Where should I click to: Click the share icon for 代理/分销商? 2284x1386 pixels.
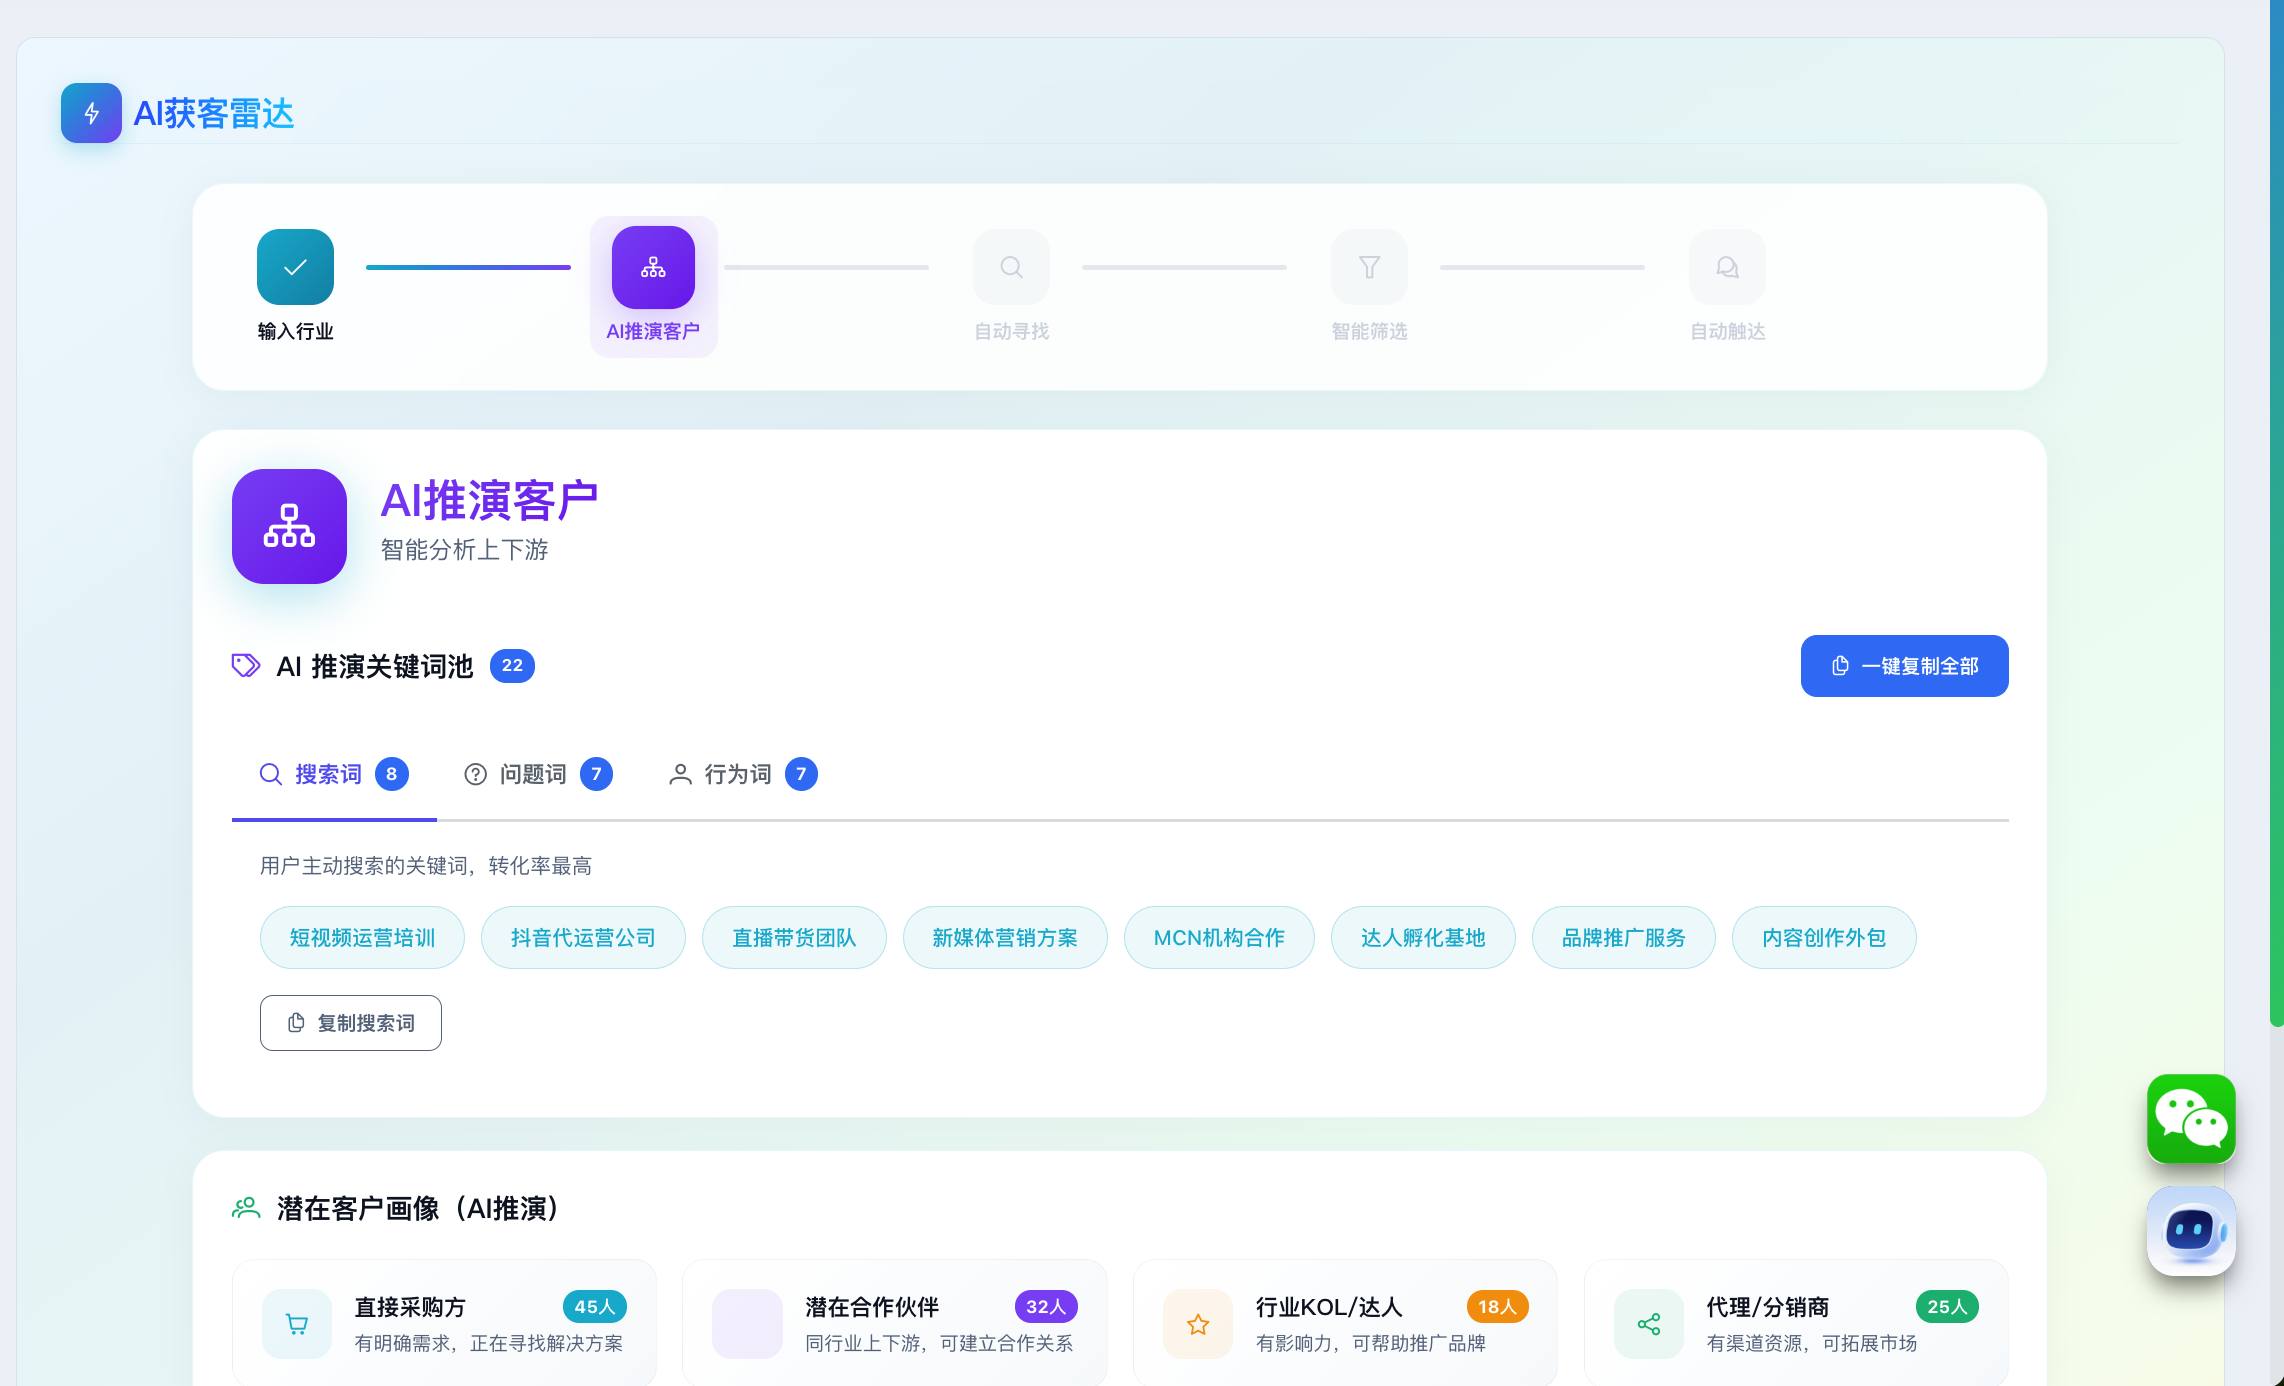(x=1649, y=1324)
